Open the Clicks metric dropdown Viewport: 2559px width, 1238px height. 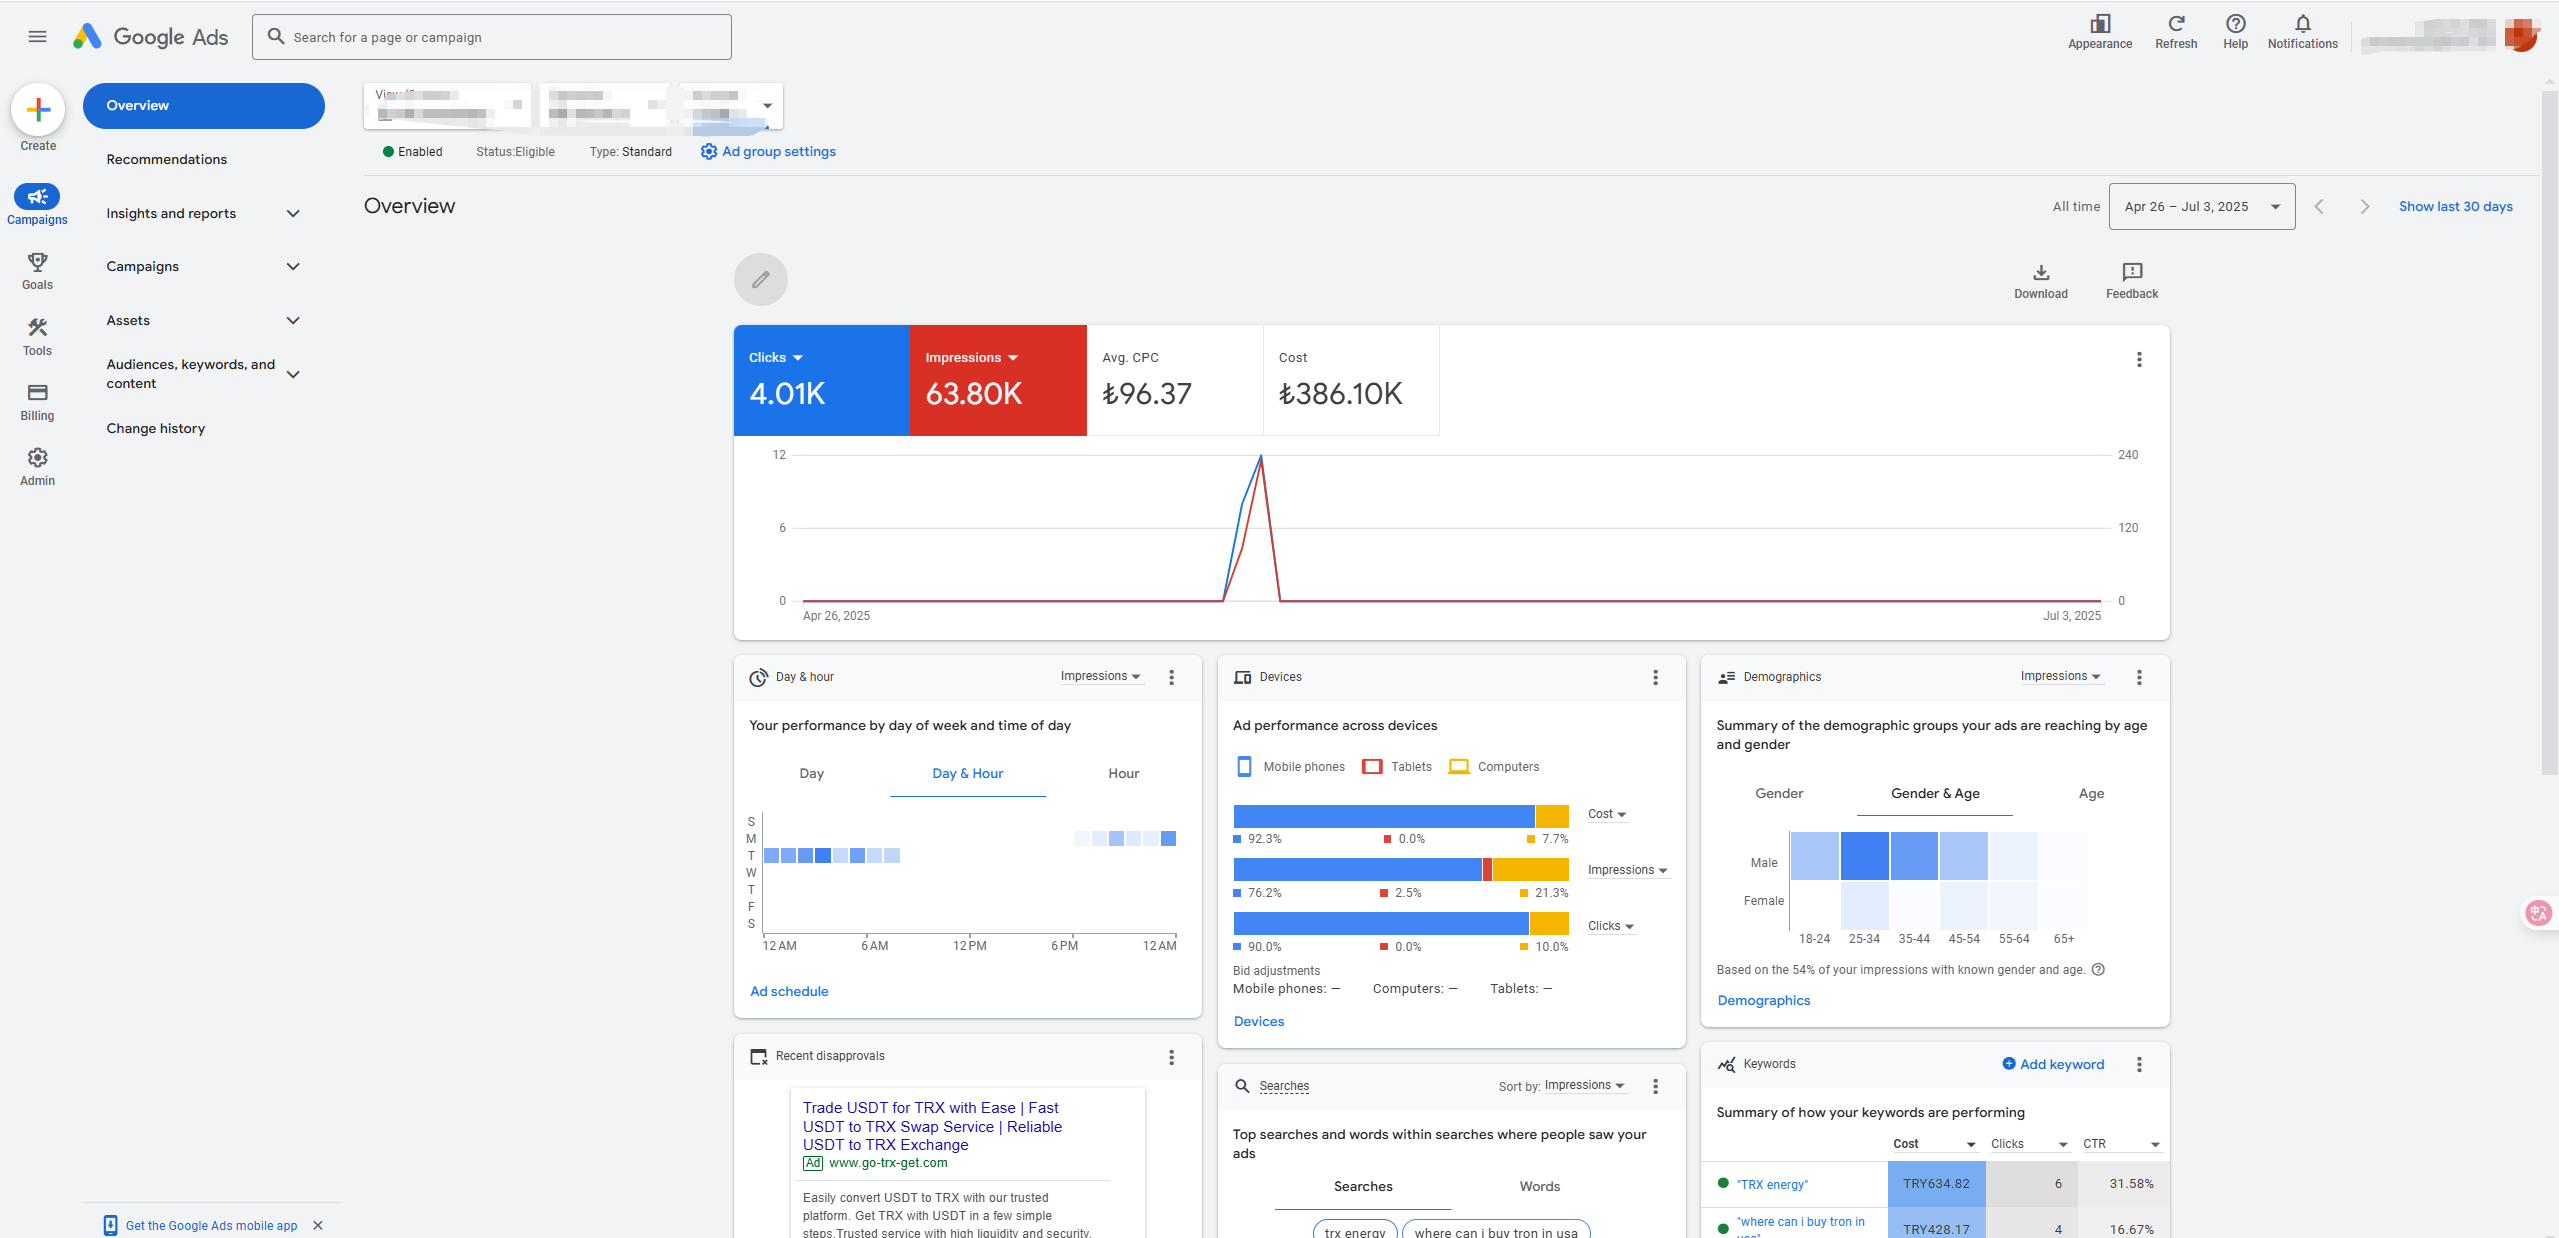[x=776, y=357]
